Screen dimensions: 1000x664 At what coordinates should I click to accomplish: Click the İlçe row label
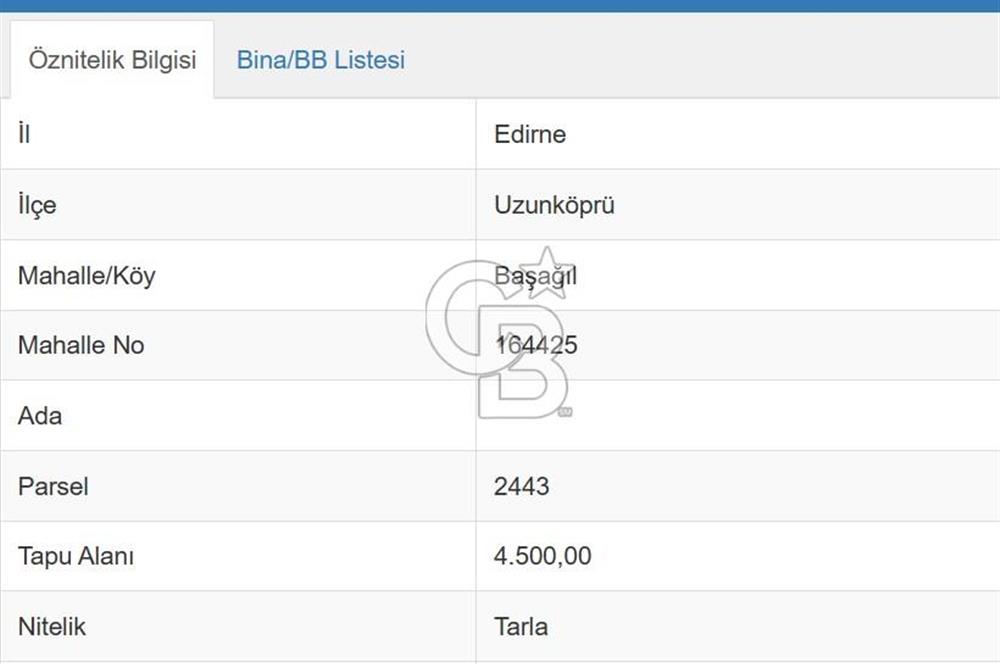pyautogui.click(x=36, y=205)
